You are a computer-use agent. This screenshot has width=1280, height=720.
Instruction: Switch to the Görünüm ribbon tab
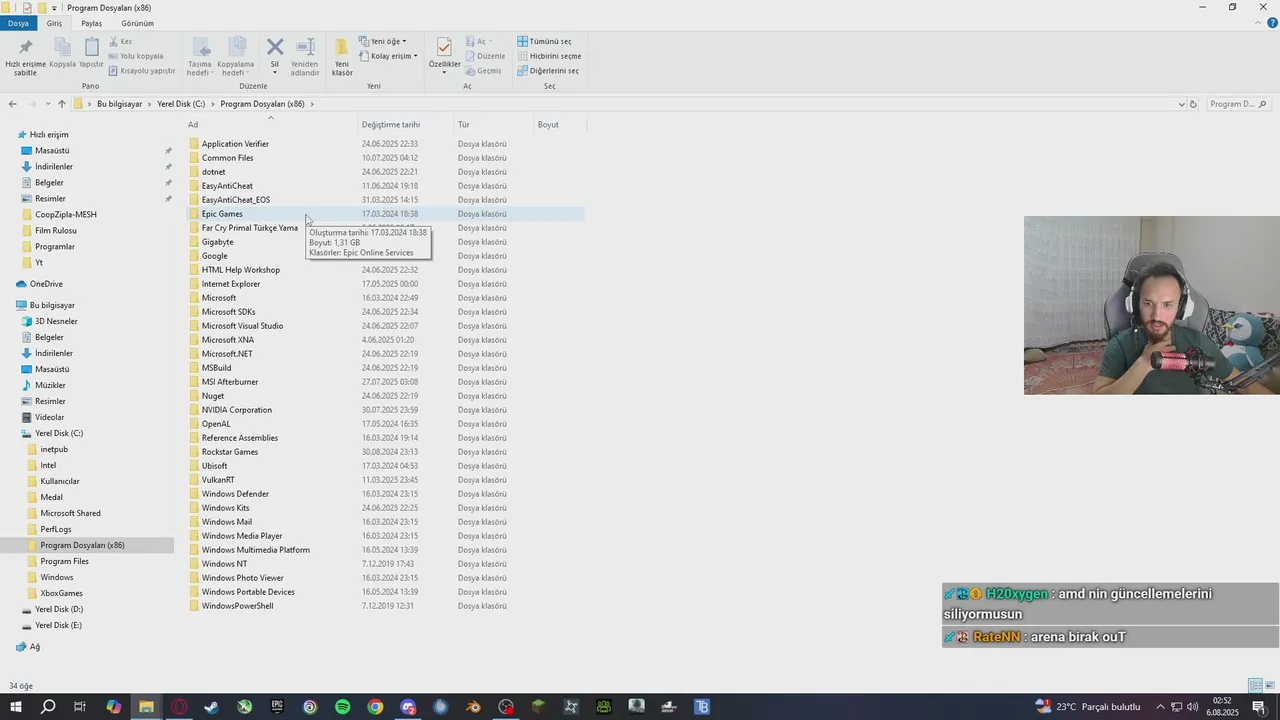coord(137,23)
